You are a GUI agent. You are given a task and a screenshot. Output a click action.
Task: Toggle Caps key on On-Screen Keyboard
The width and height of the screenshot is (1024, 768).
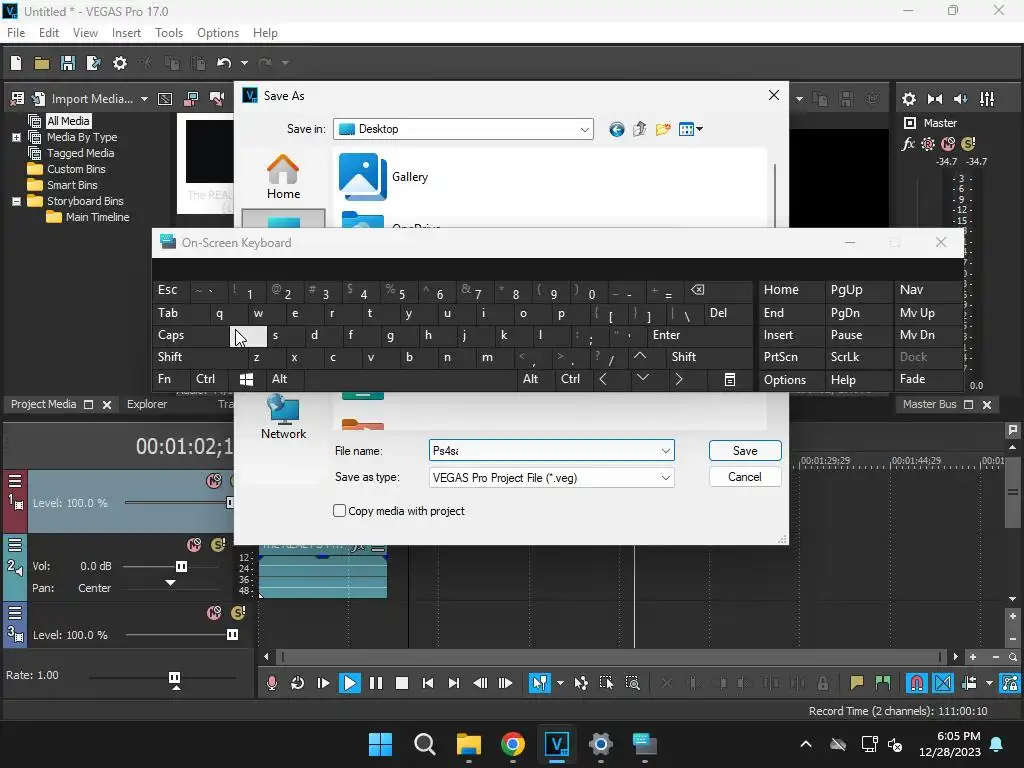point(191,335)
